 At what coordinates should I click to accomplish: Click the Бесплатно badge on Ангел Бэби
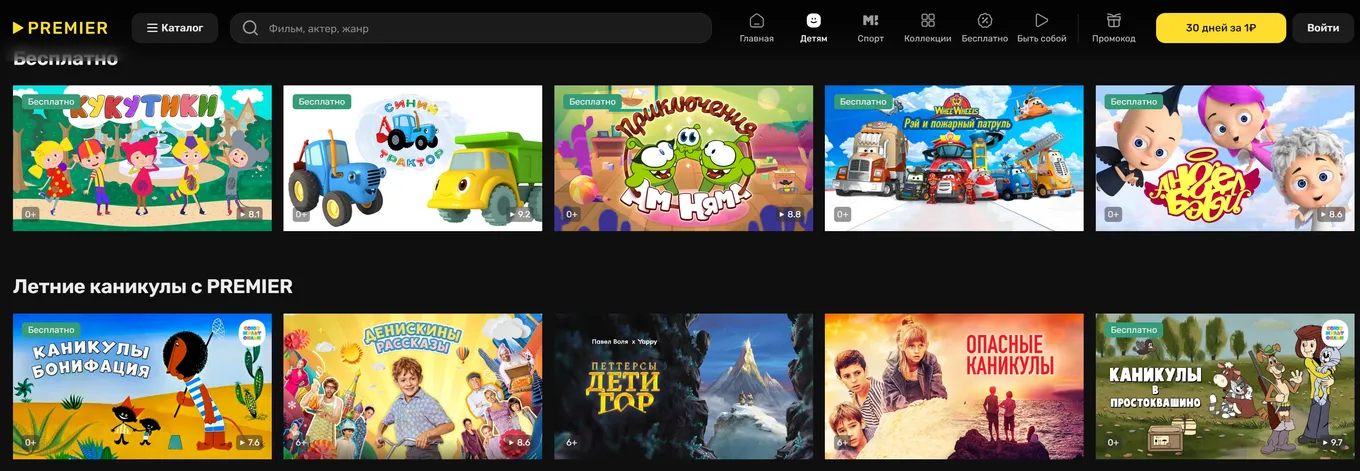click(x=1134, y=102)
